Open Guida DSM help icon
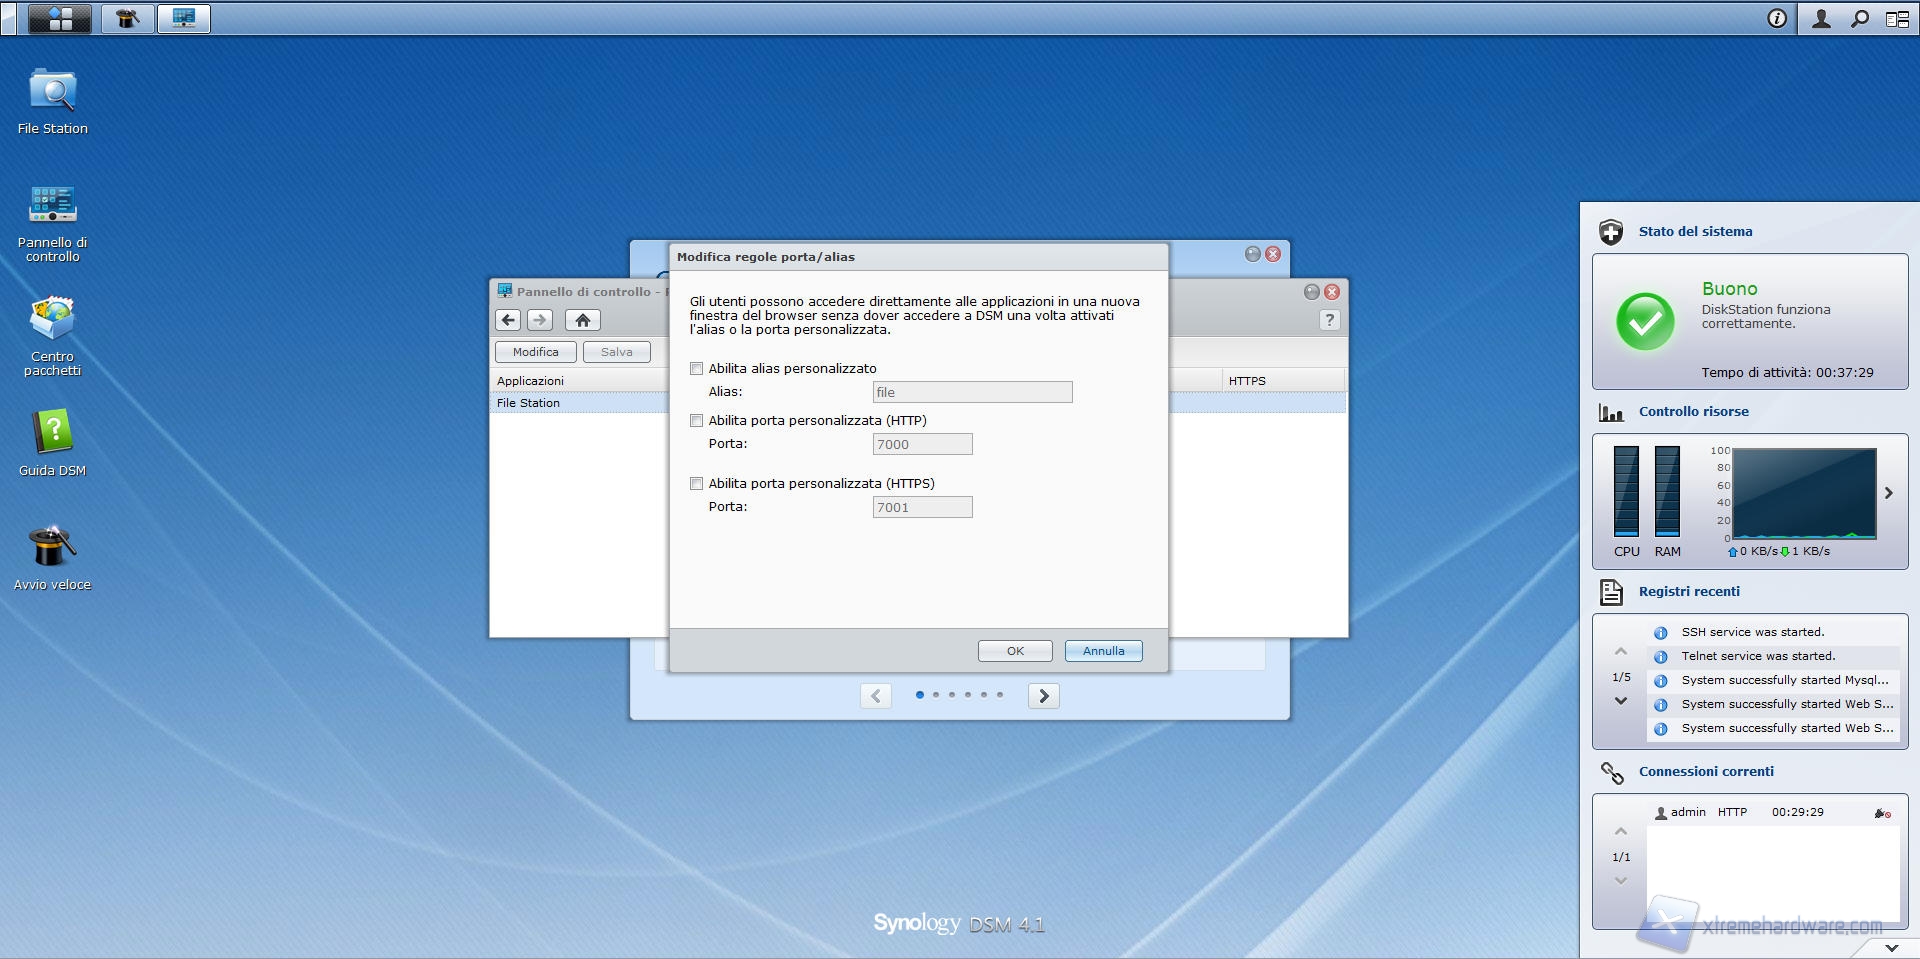The width and height of the screenshot is (1920, 959). click(x=52, y=434)
